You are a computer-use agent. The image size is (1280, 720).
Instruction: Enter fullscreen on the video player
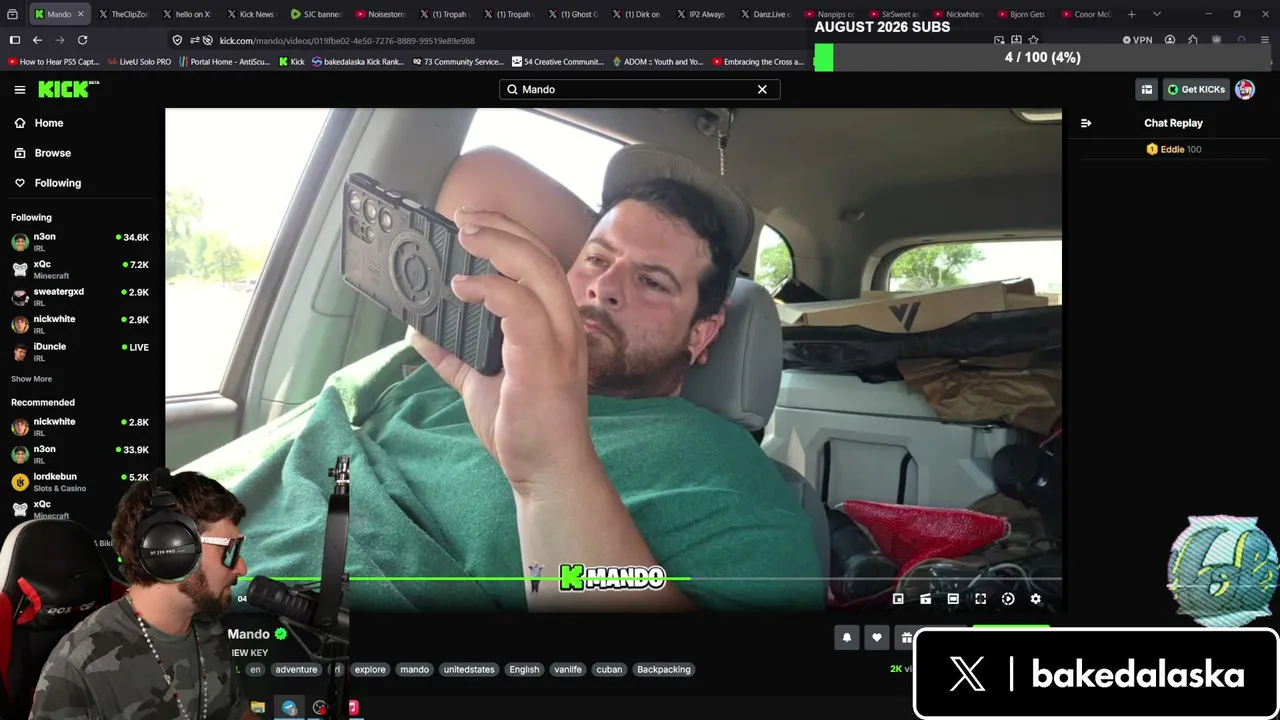click(x=981, y=599)
